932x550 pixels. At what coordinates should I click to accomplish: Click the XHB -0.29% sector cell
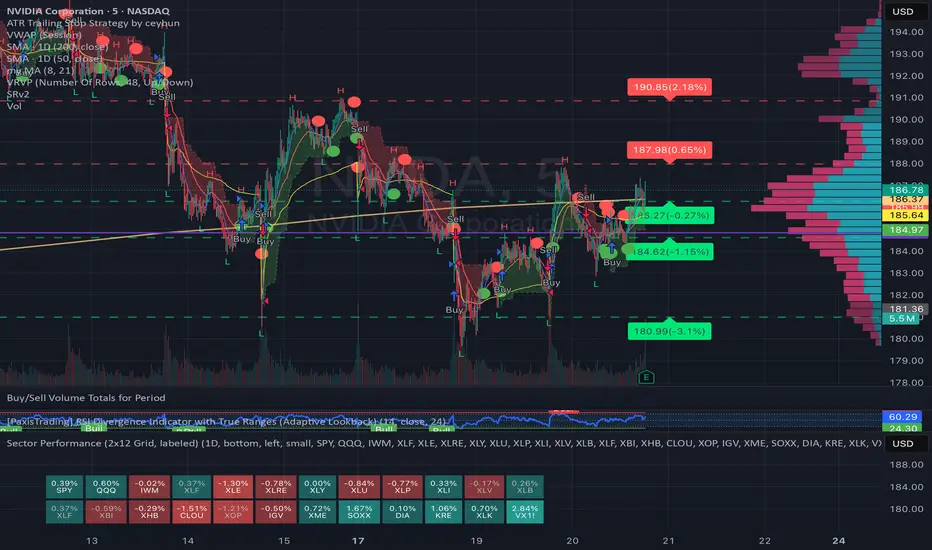pyautogui.click(x=149, y=512)
